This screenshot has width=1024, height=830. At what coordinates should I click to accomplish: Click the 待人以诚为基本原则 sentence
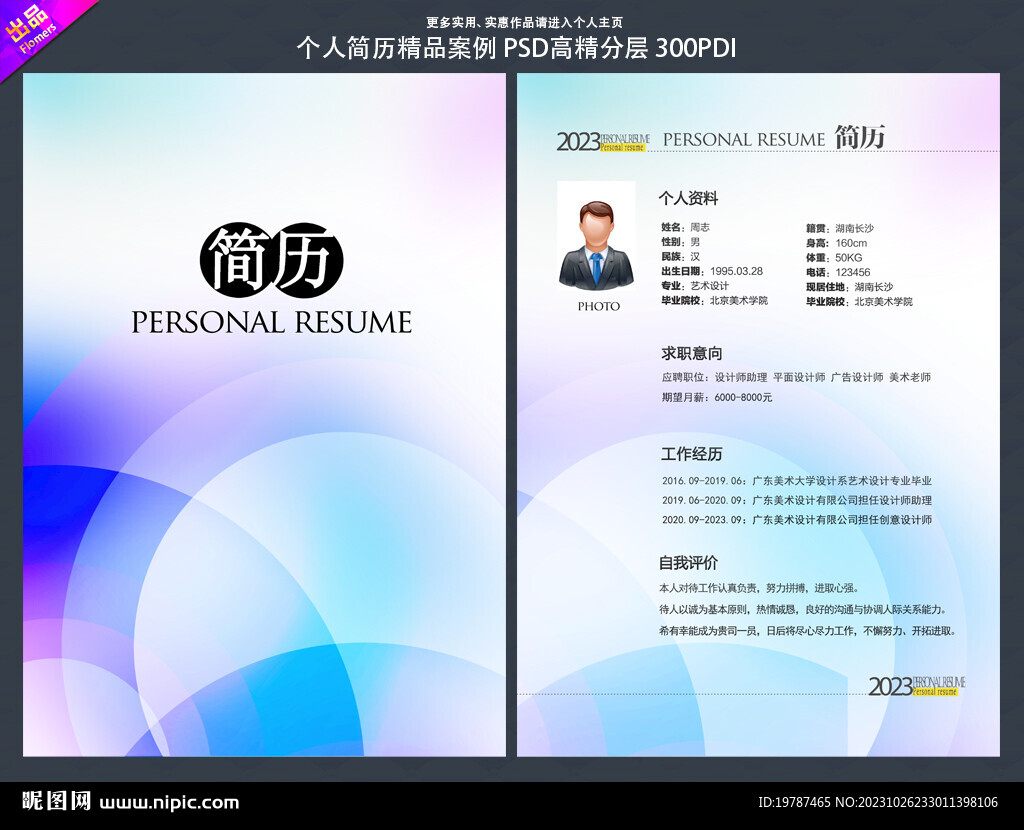[803, 609]
